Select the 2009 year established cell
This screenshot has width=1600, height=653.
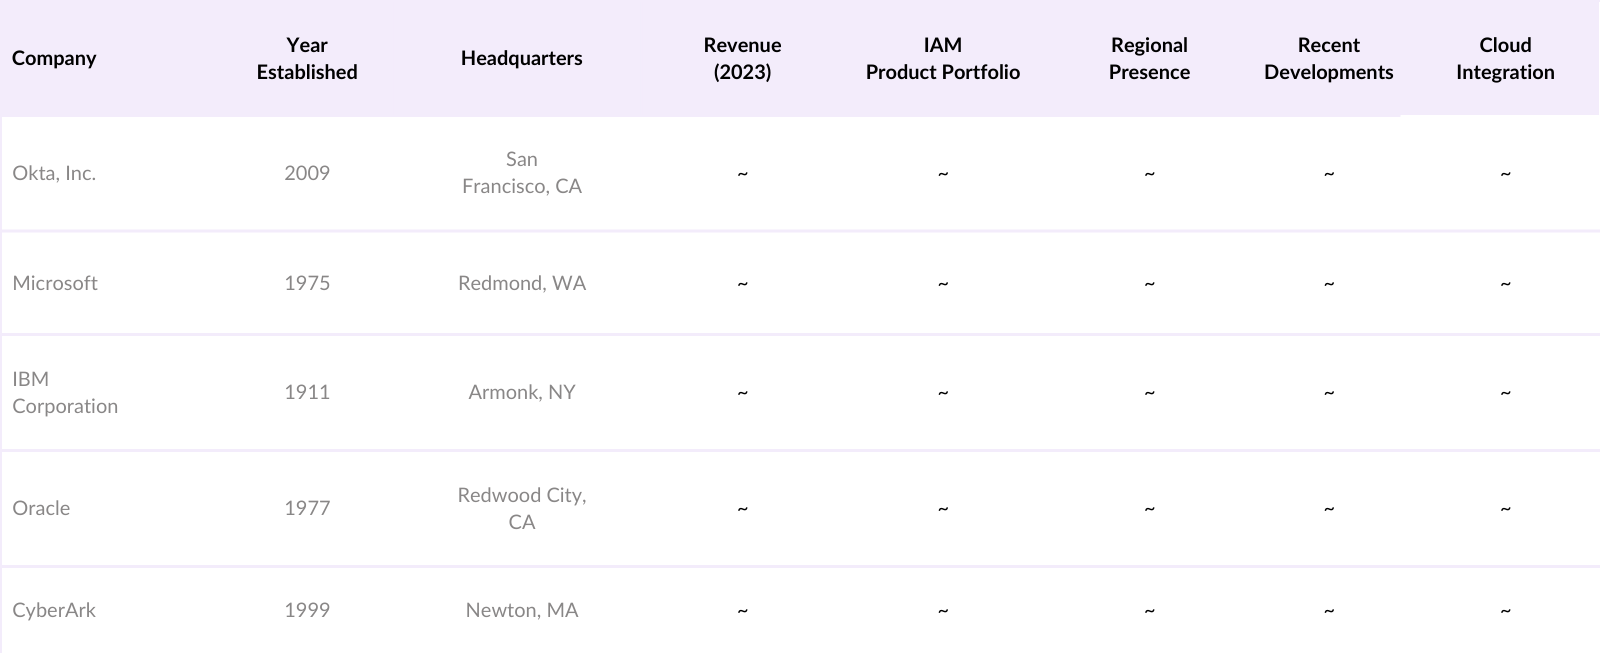(x=307, y=173)
